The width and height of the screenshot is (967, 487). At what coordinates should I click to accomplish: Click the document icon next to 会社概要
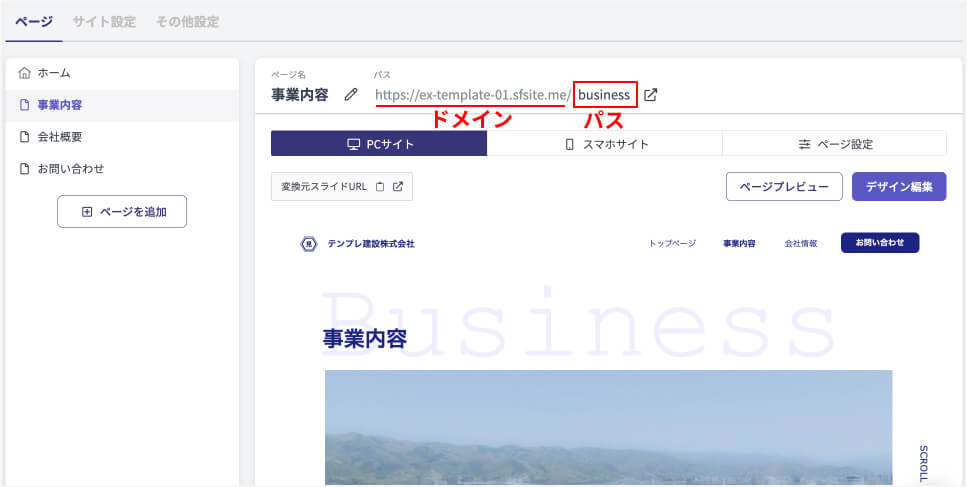(25, 137)
